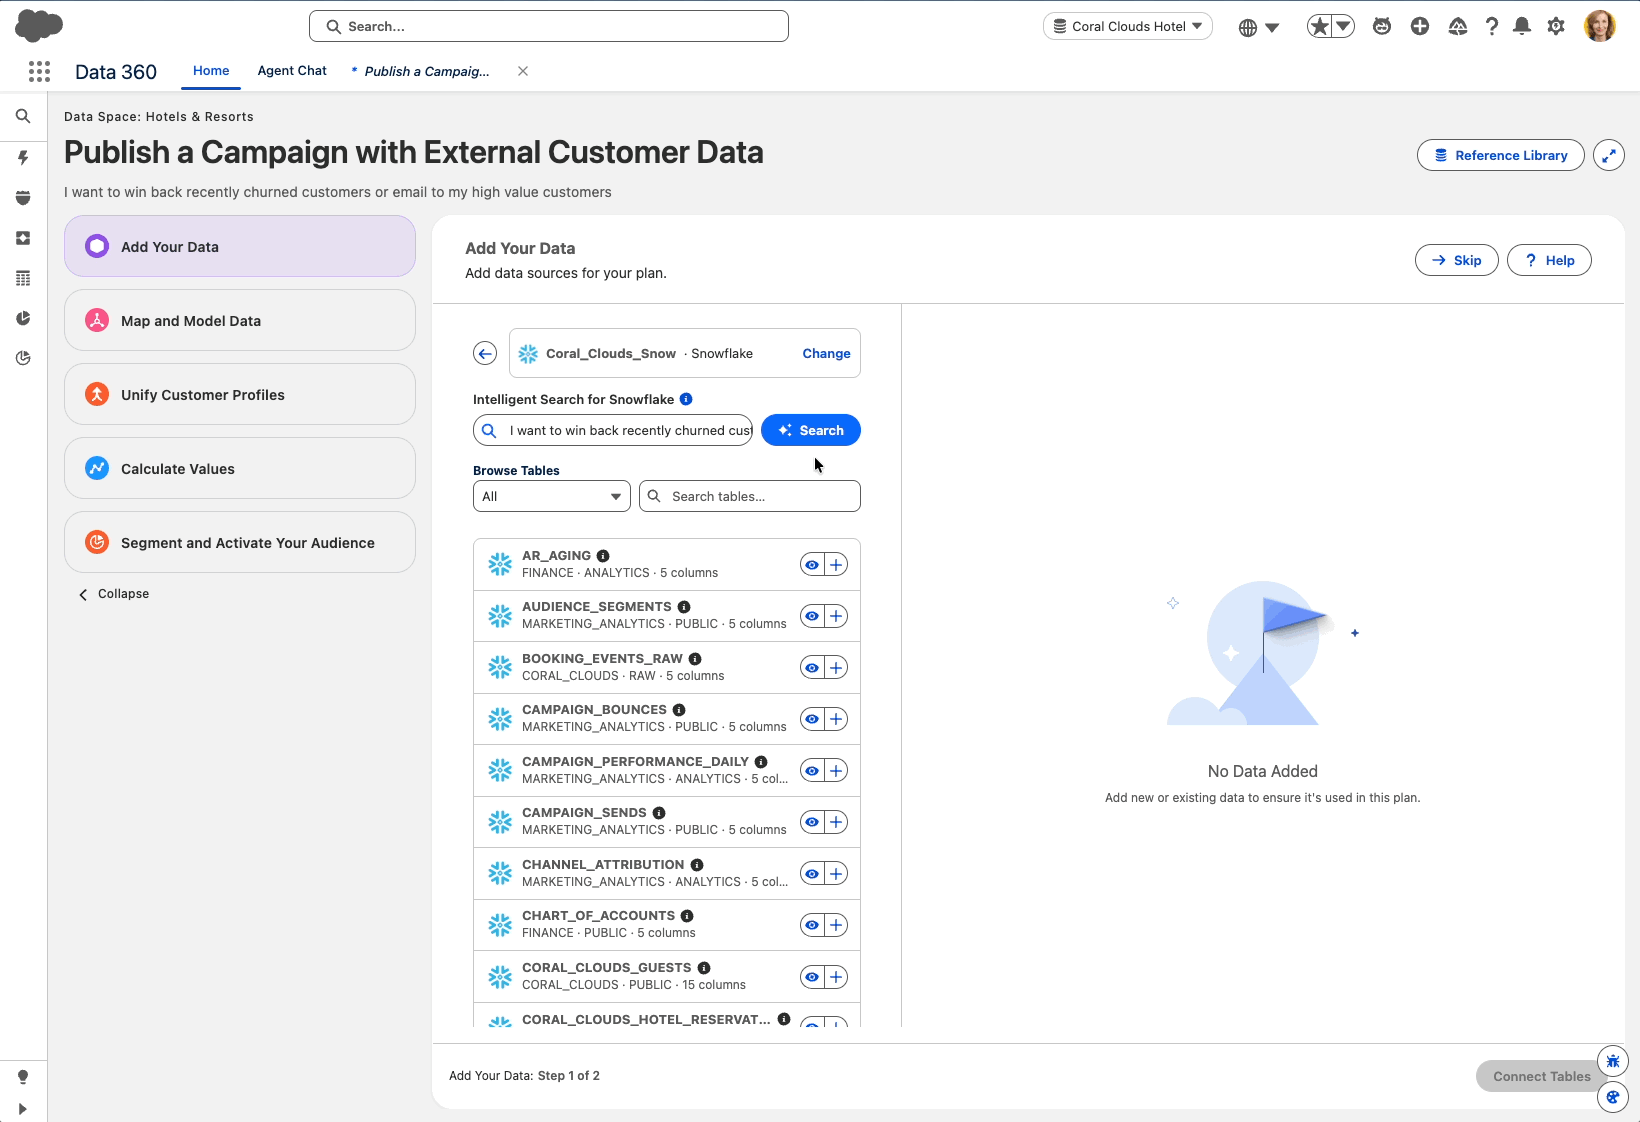The width and height of the screenshot is (1640, 1122).
Task: Click the Connect Tables button
Action: pos(1541,1076)
